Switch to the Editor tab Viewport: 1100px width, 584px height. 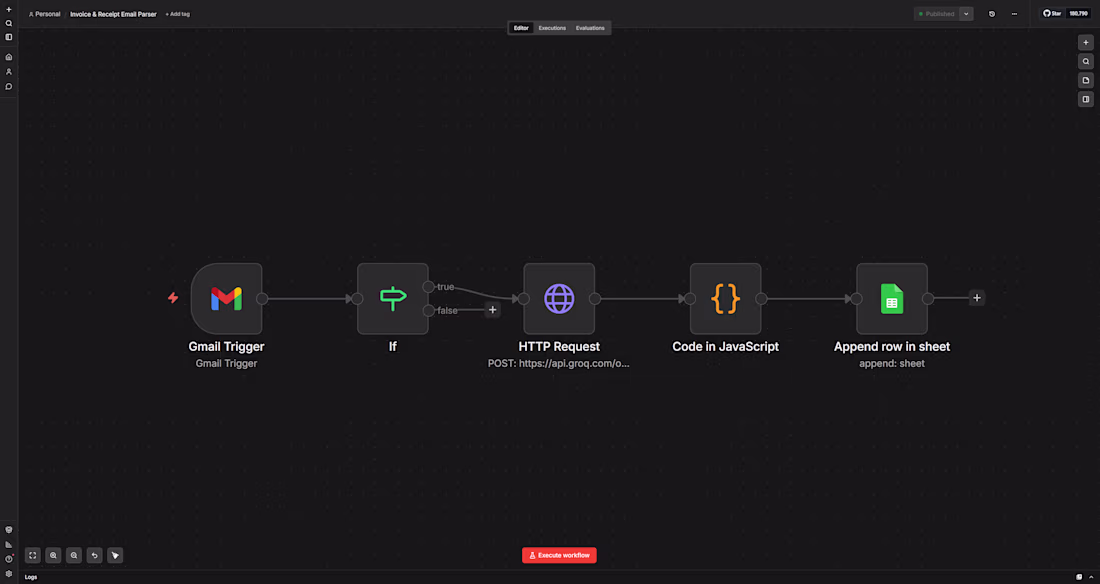[521, 28]
